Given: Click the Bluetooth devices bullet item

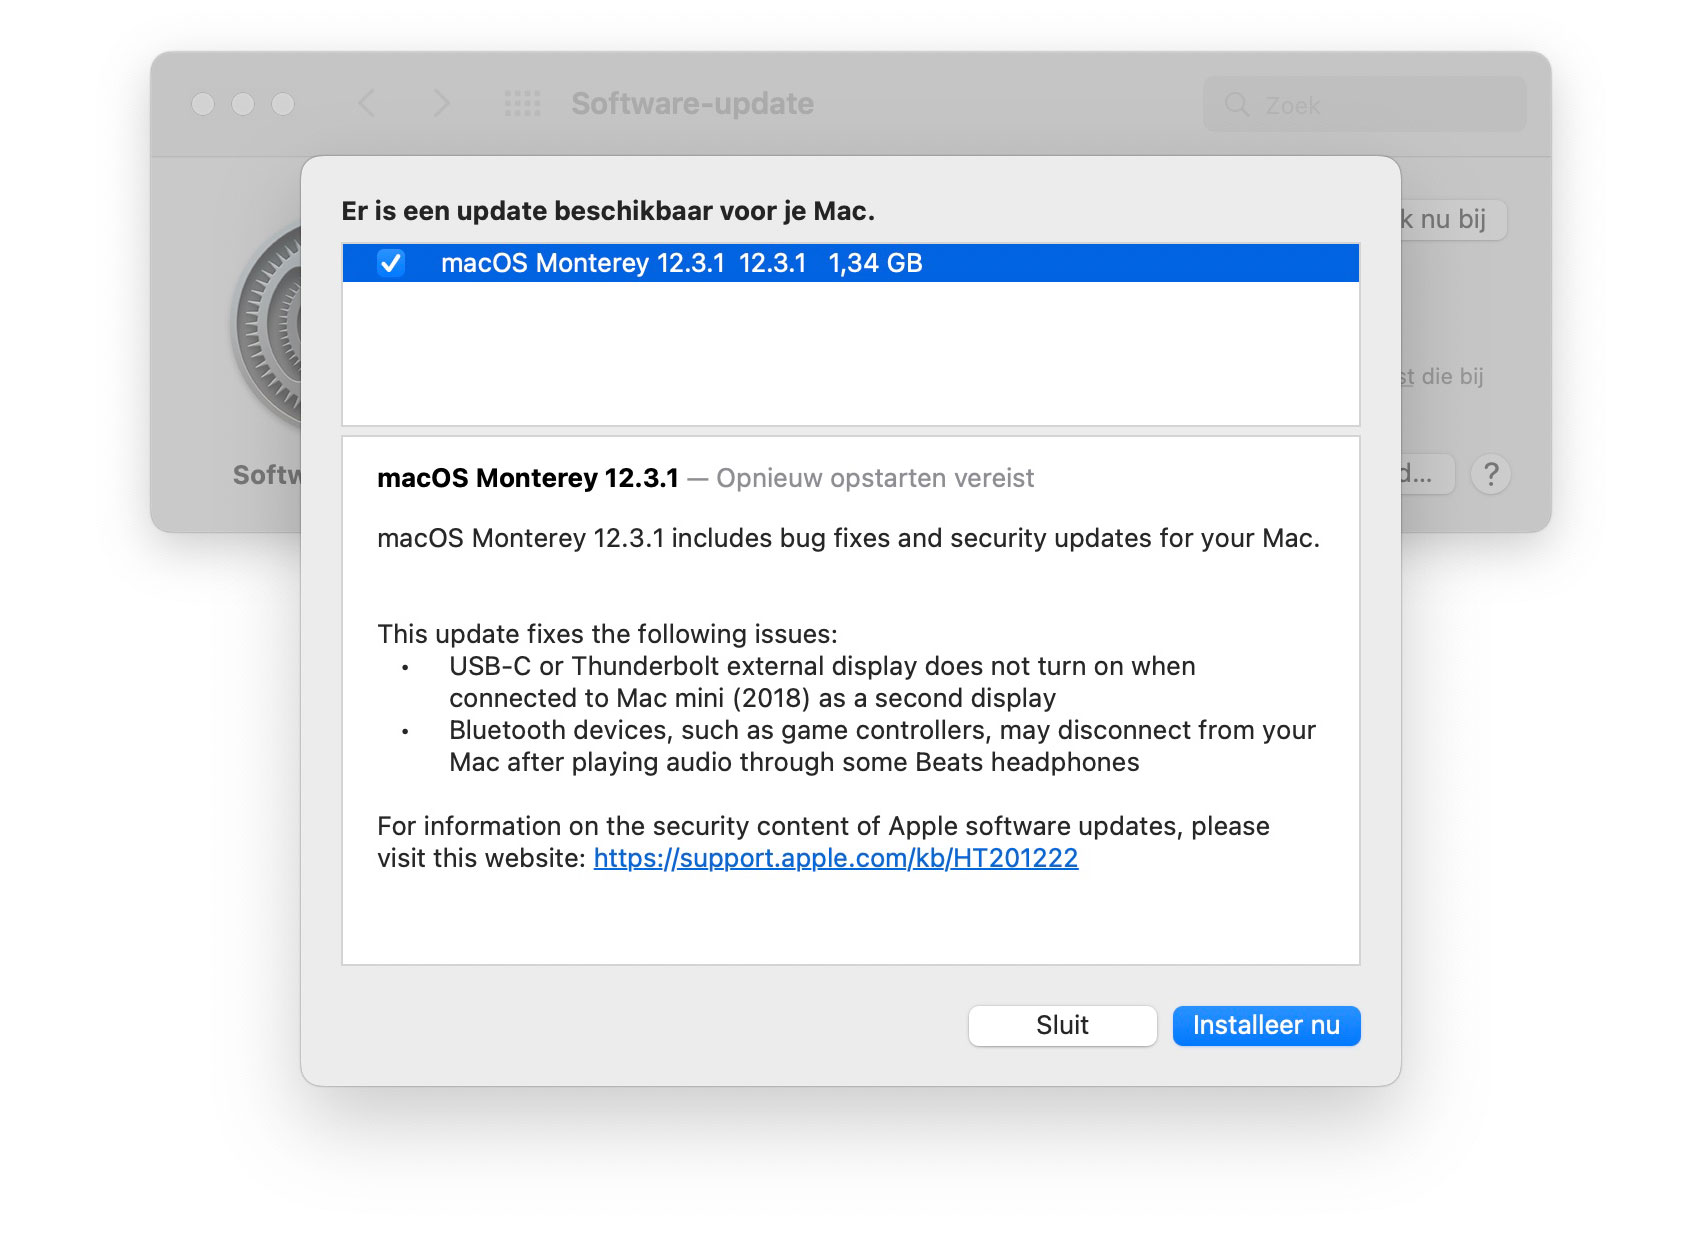Looking at the screenshot, I should pyautogui.click(x=882, y=746).
